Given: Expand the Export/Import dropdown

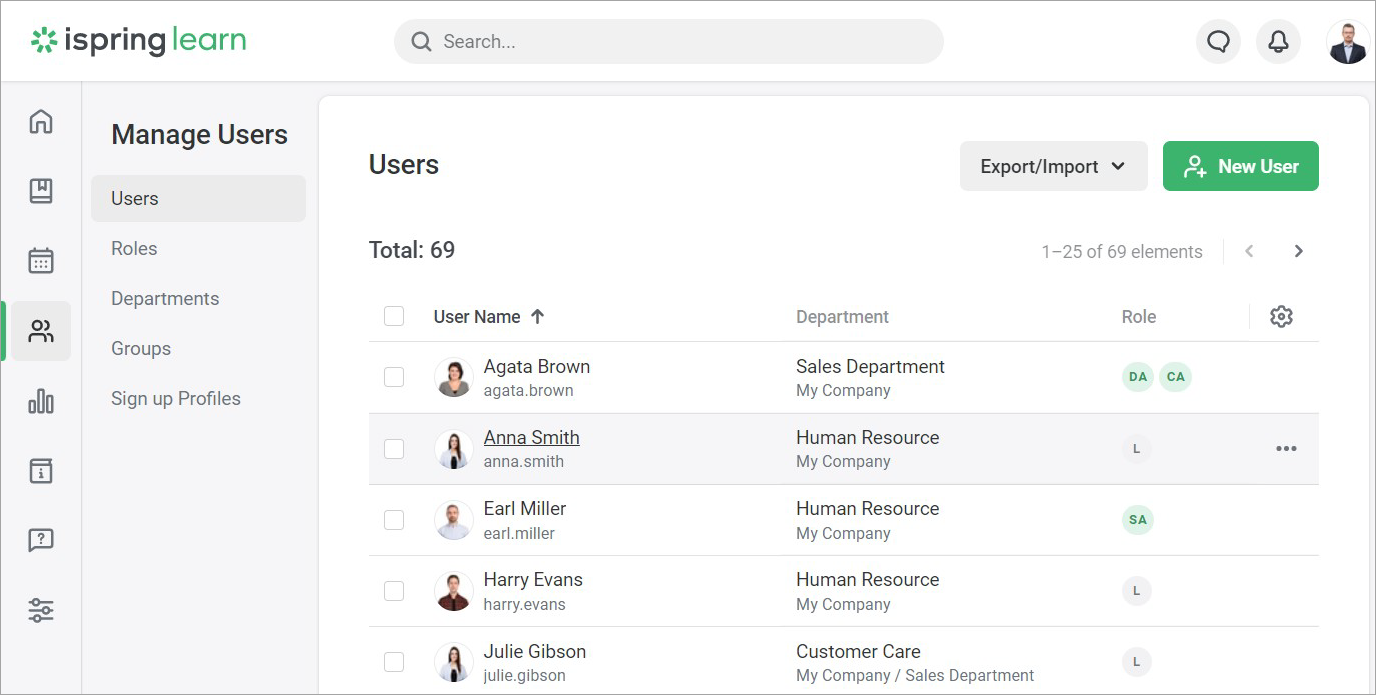Looking at the screenshot, I should point(1053,166).
